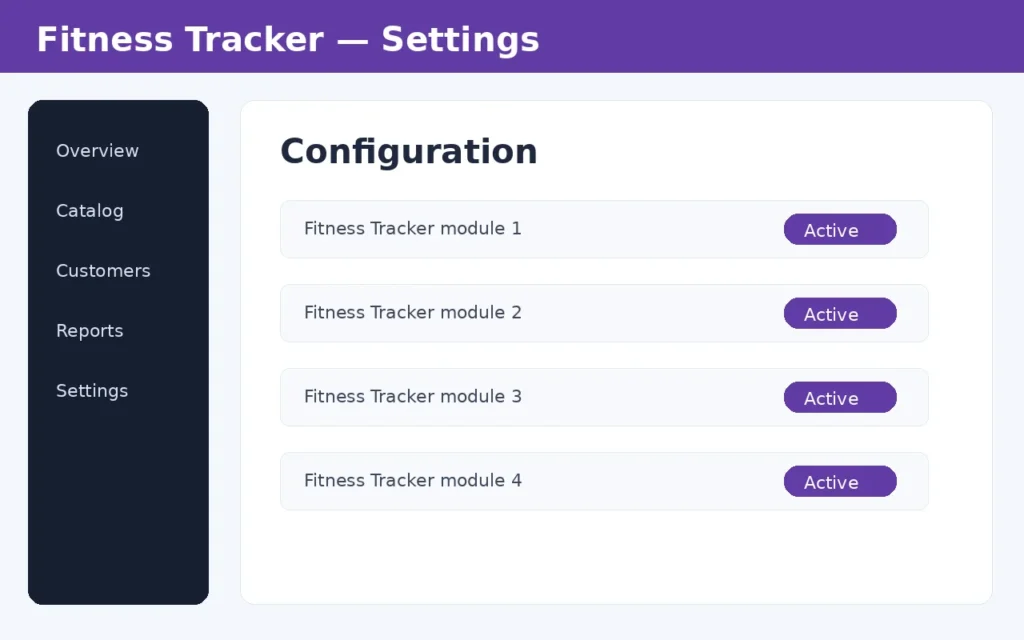Toggle Active badge for module 4
This screenshot has height=640, width=1024.
pos(840,482)
